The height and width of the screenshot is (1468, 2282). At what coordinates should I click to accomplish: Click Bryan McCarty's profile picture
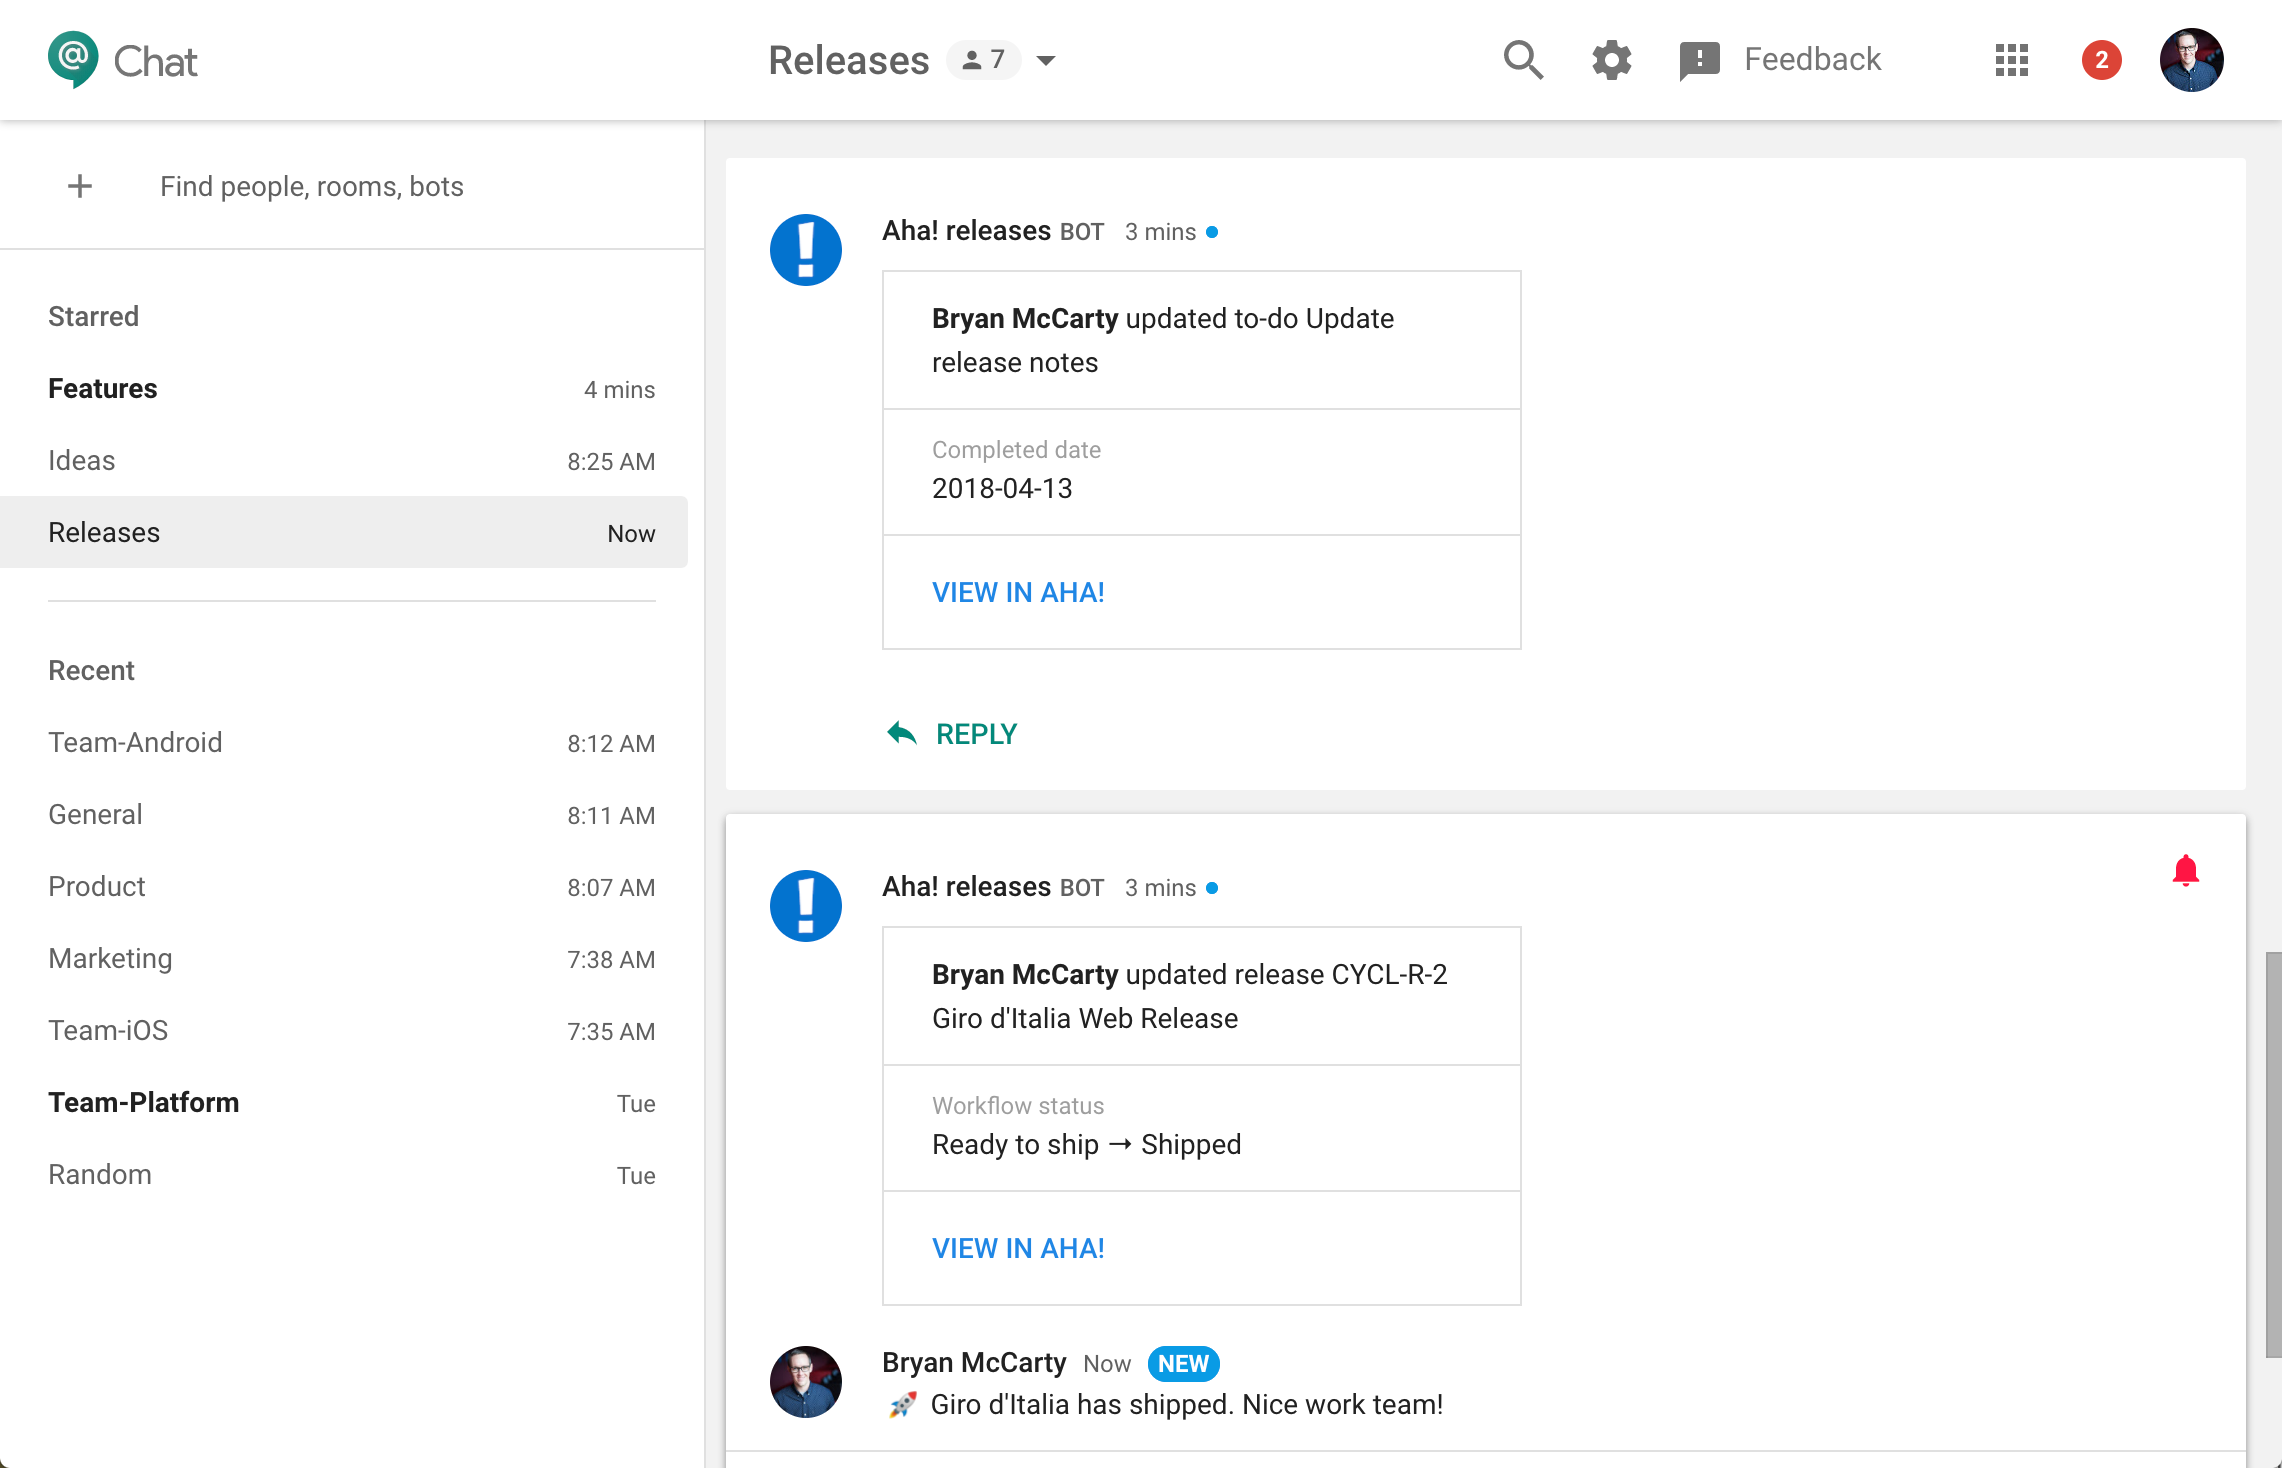pyautogui.click(x=2192, y=60)
